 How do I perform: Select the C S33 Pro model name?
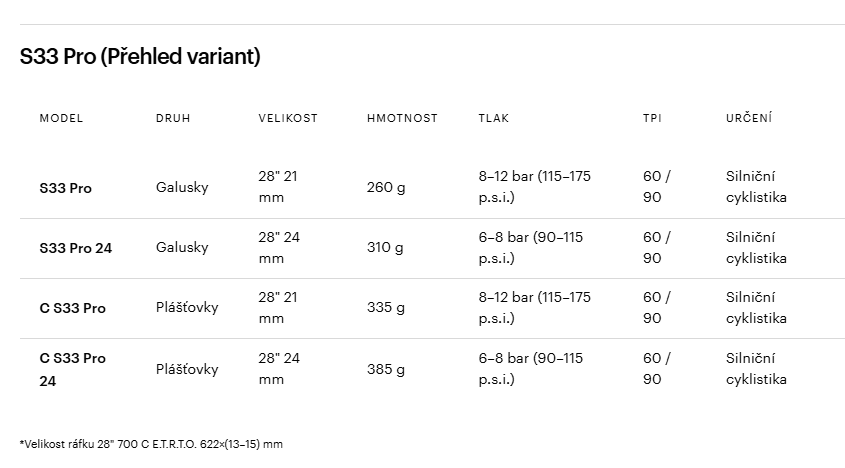pyautogui.click(x=72, y=308)
